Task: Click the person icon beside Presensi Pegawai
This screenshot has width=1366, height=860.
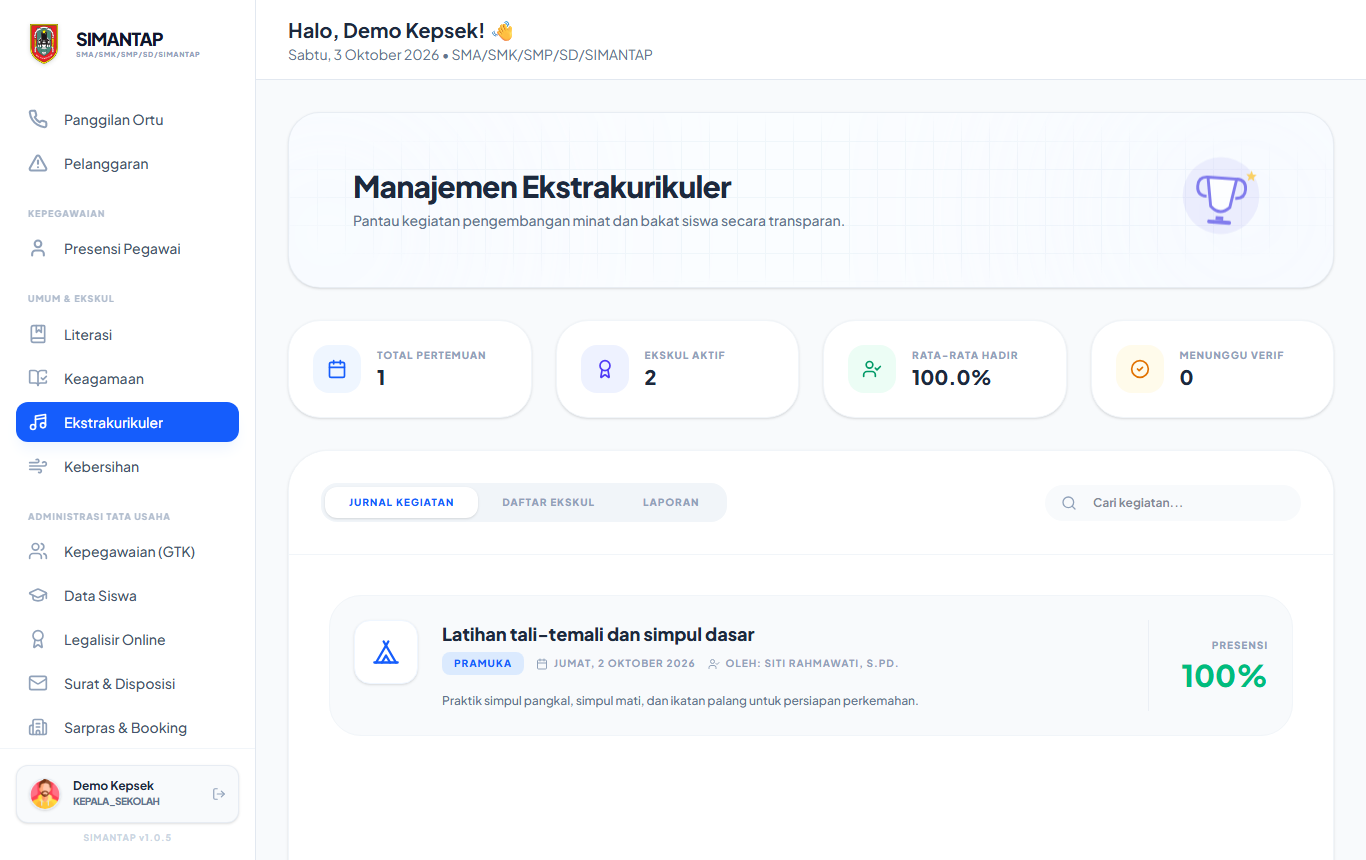Action: [x=38, y=249]
